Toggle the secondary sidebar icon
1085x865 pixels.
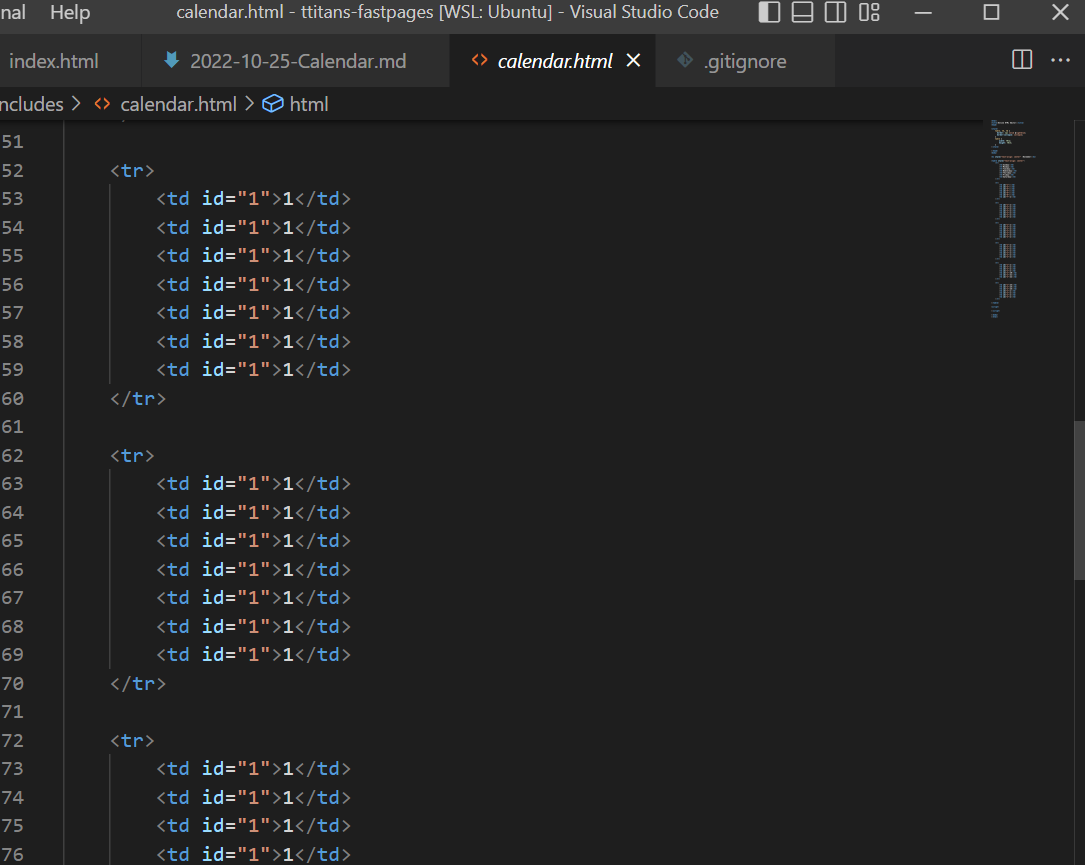point(836,13)
